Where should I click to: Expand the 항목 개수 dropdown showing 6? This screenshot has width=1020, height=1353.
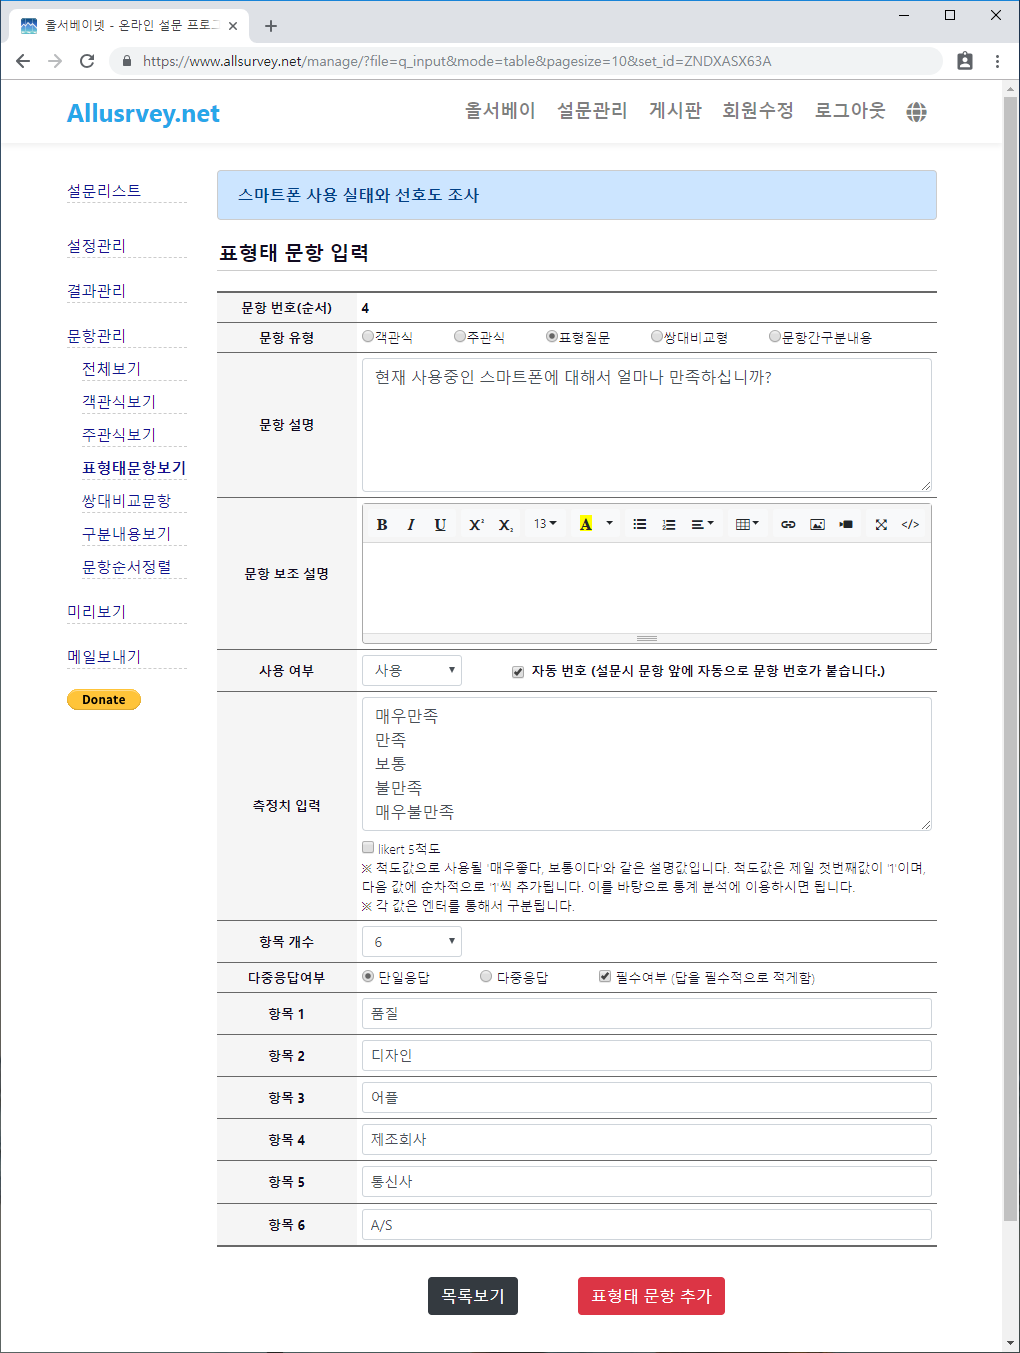click(x=412, y=941)
